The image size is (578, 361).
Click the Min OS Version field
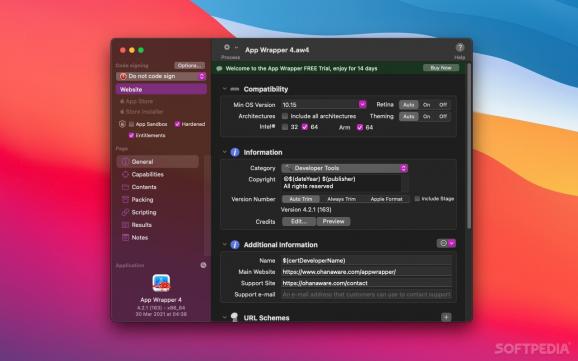pyautogui.click(x=320, y=105)
